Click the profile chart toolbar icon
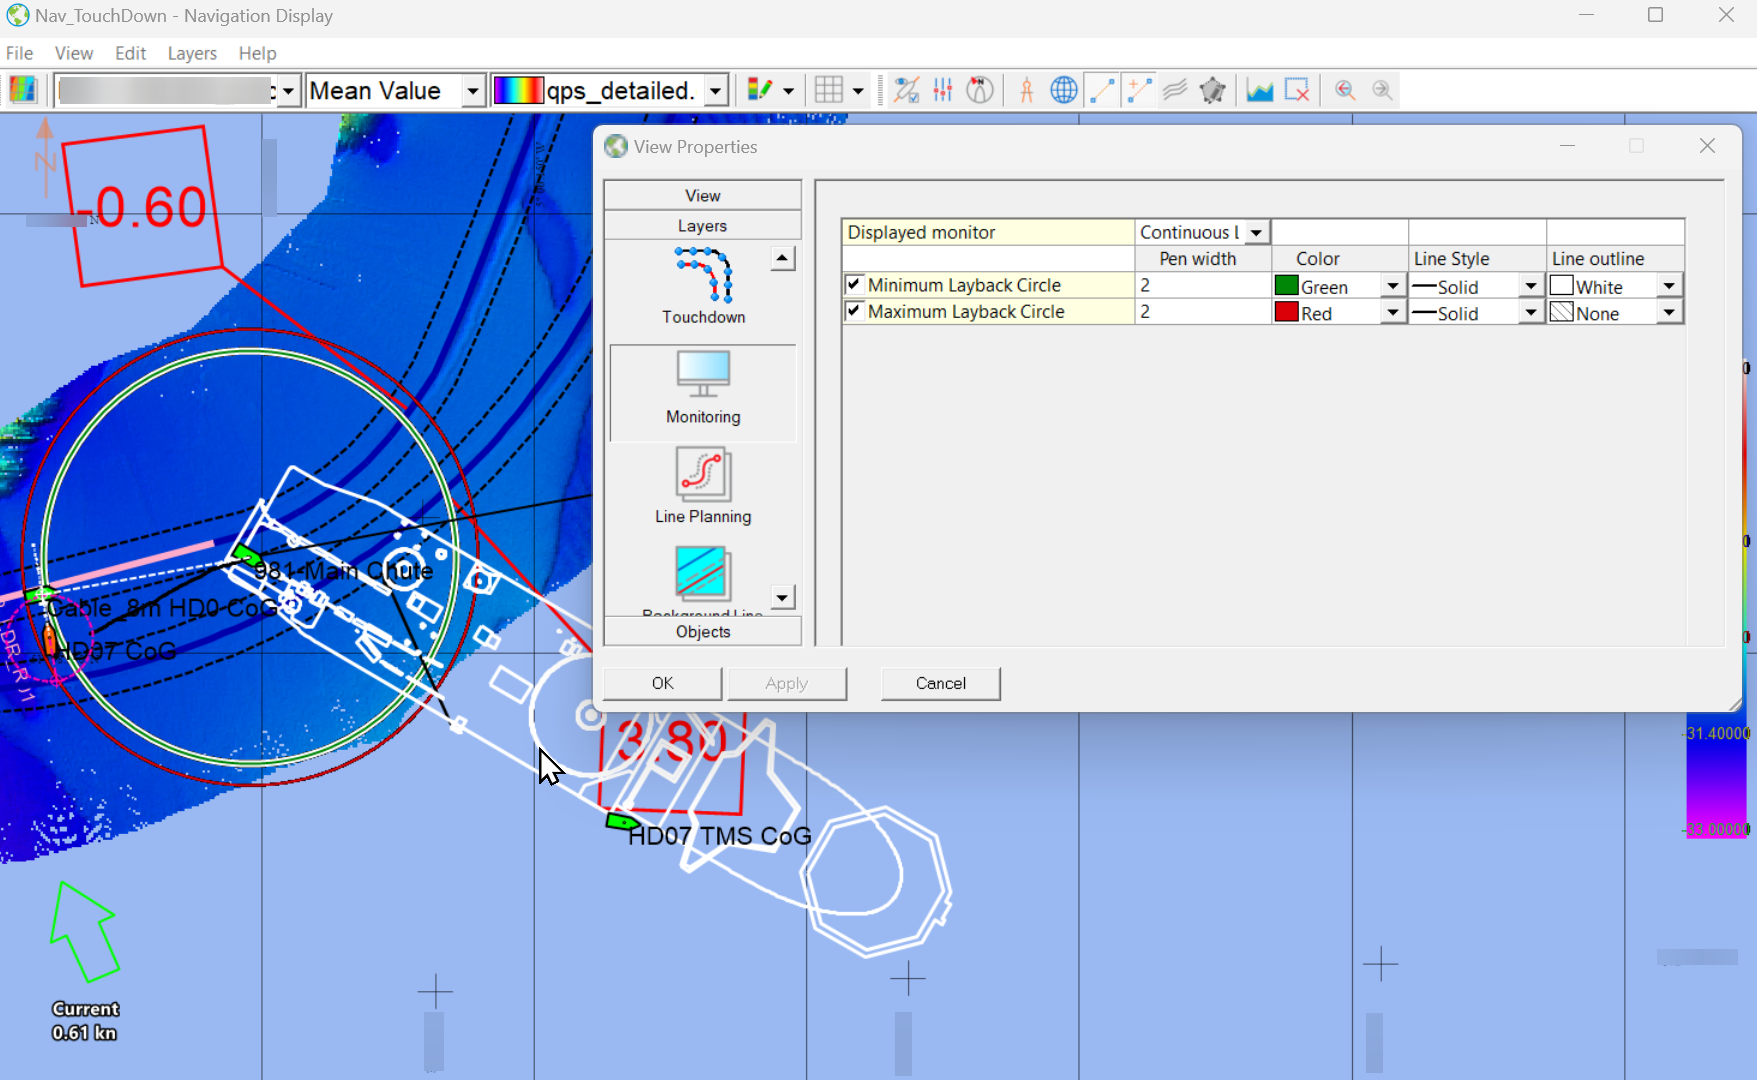The image size is (1757, 1080). (1259, 91)
